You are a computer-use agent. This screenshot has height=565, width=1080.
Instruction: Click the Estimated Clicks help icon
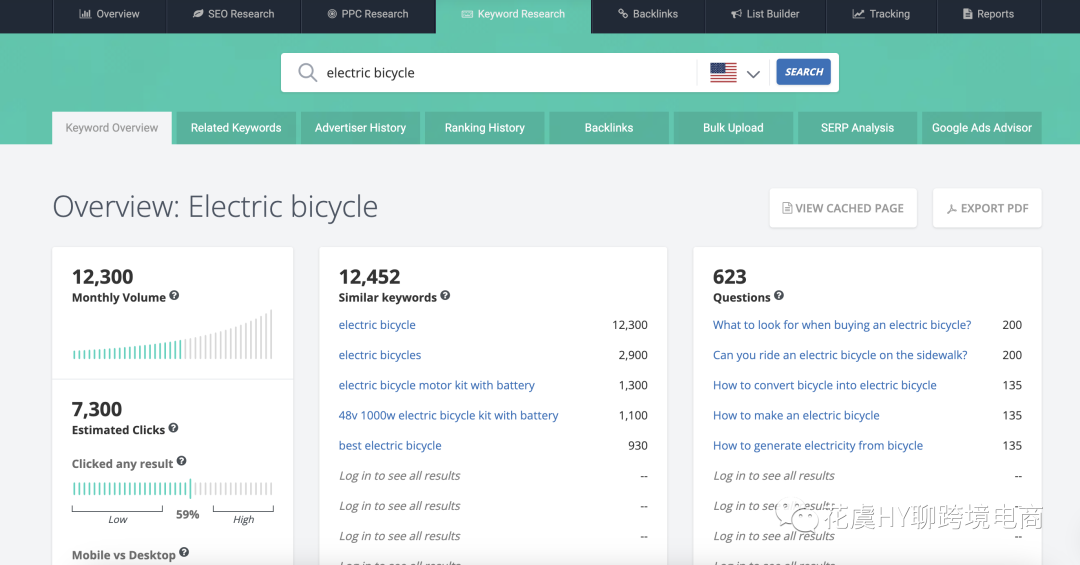coord(174,428)
